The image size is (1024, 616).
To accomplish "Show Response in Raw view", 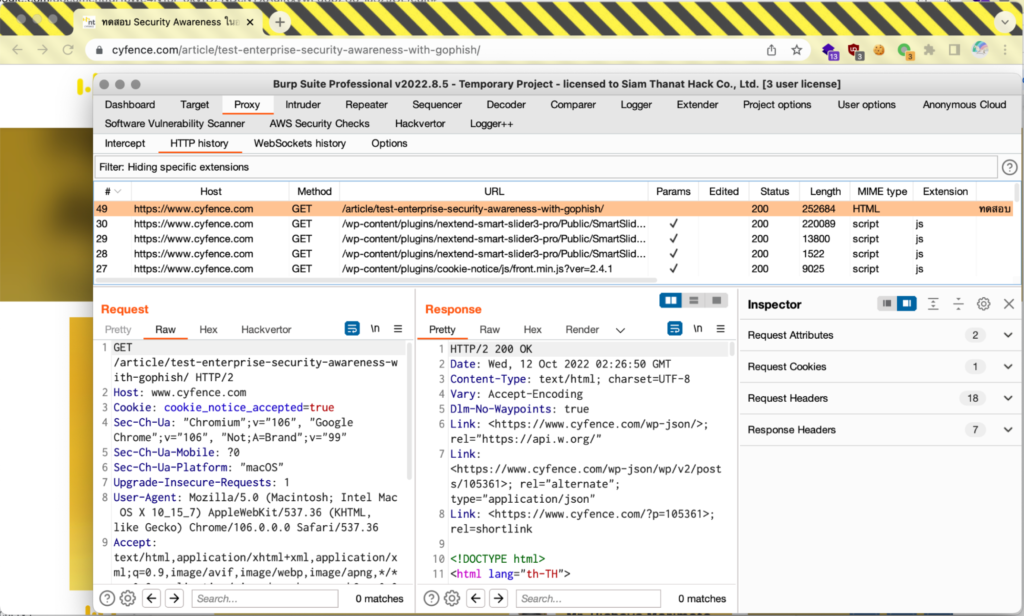I will (x=489, y=329).
